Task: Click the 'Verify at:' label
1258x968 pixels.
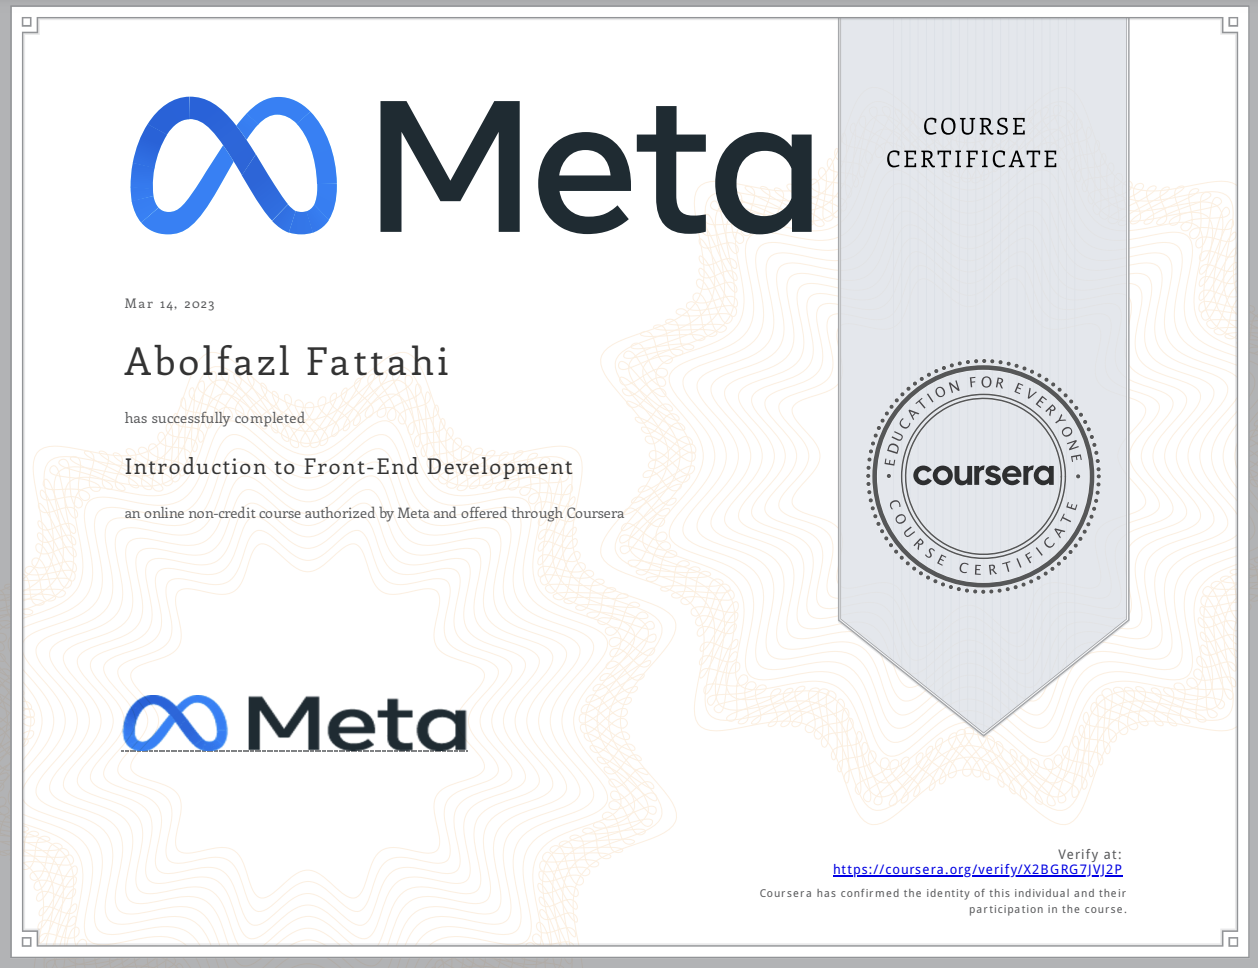Action: (1090, 854)
